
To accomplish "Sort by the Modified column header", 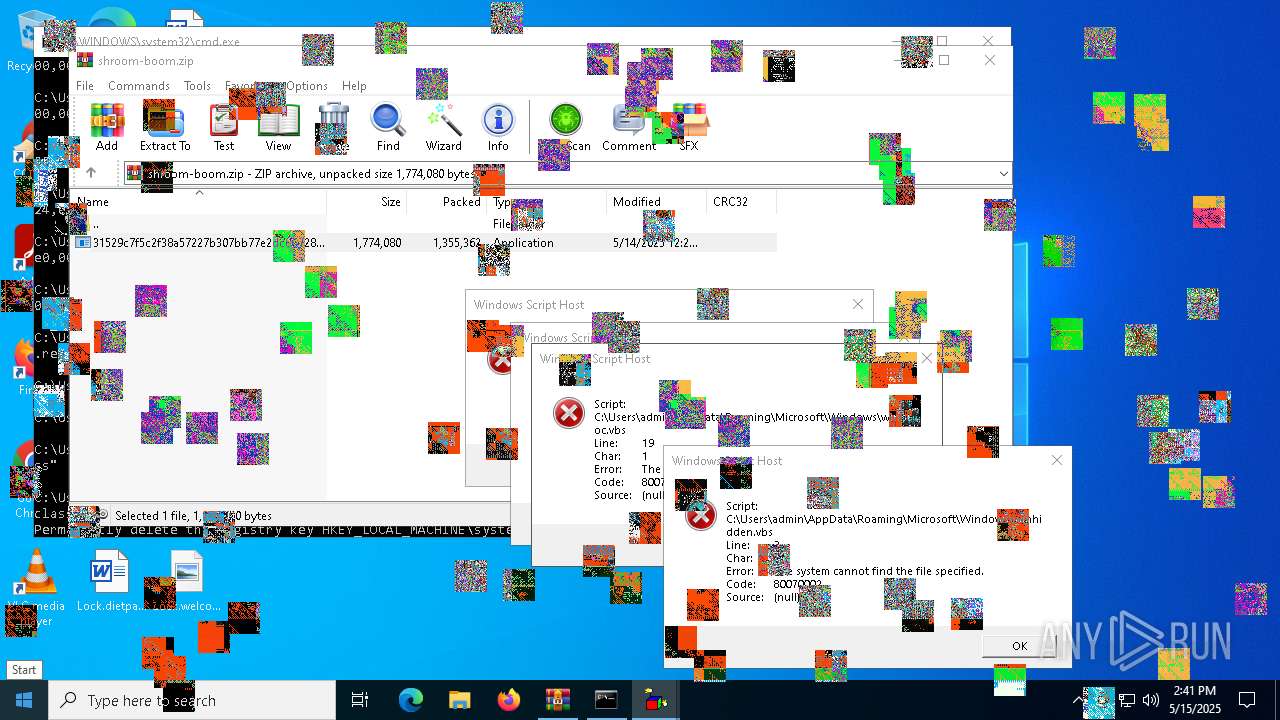I will (656, 202).
